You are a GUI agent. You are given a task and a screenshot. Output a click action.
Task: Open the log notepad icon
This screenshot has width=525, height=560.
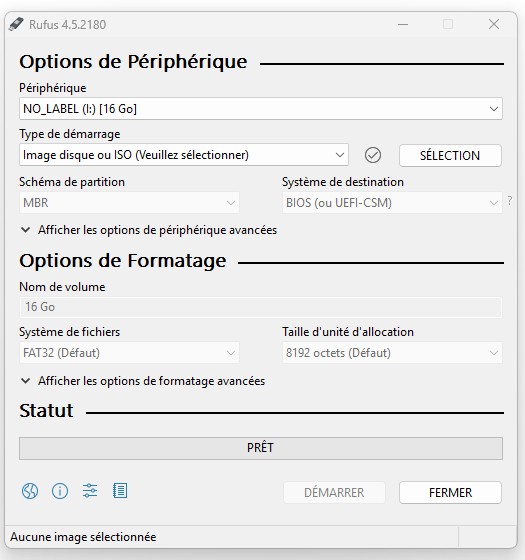[120, 491]
